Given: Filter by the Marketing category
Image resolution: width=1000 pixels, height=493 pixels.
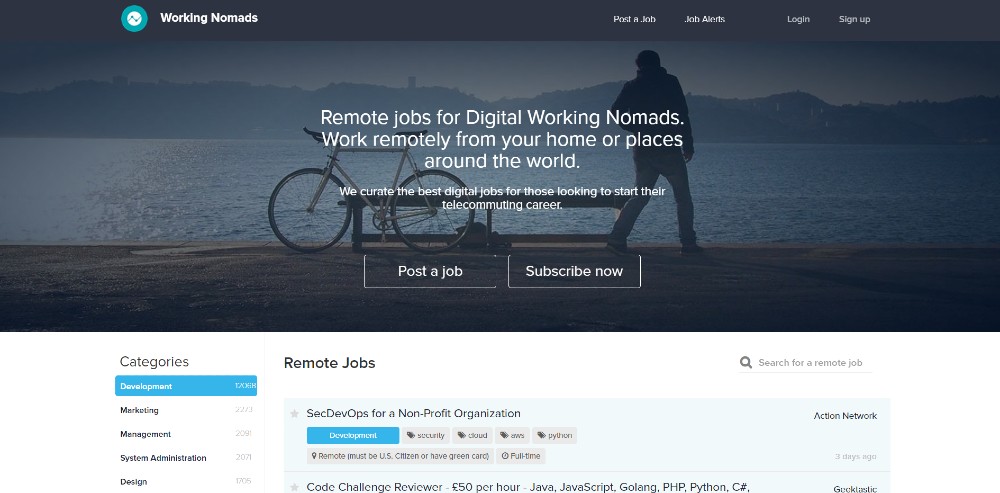Looking at the screenshot, I should point(140,410).
